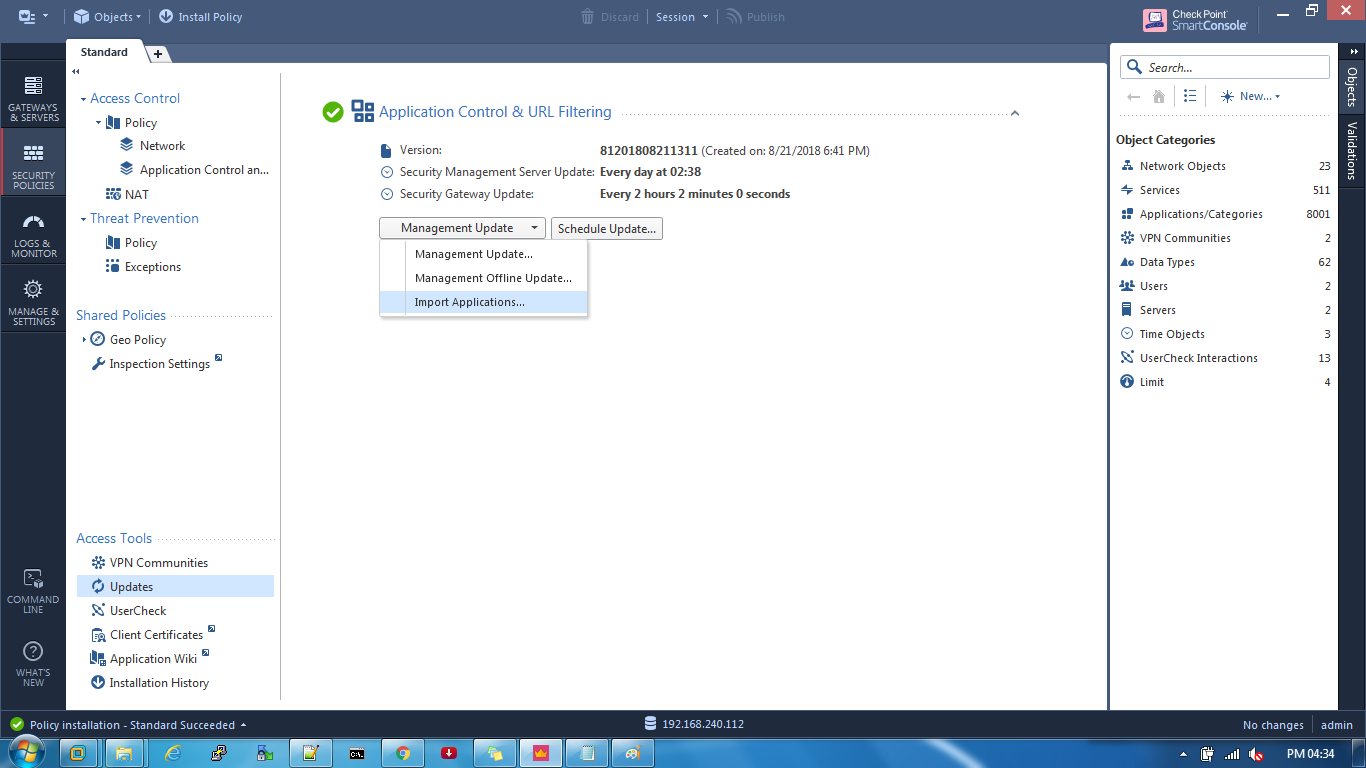This screenshot has height=768, width=1366.
Task: Open the Command Line tool
Action: click(33, 590)
